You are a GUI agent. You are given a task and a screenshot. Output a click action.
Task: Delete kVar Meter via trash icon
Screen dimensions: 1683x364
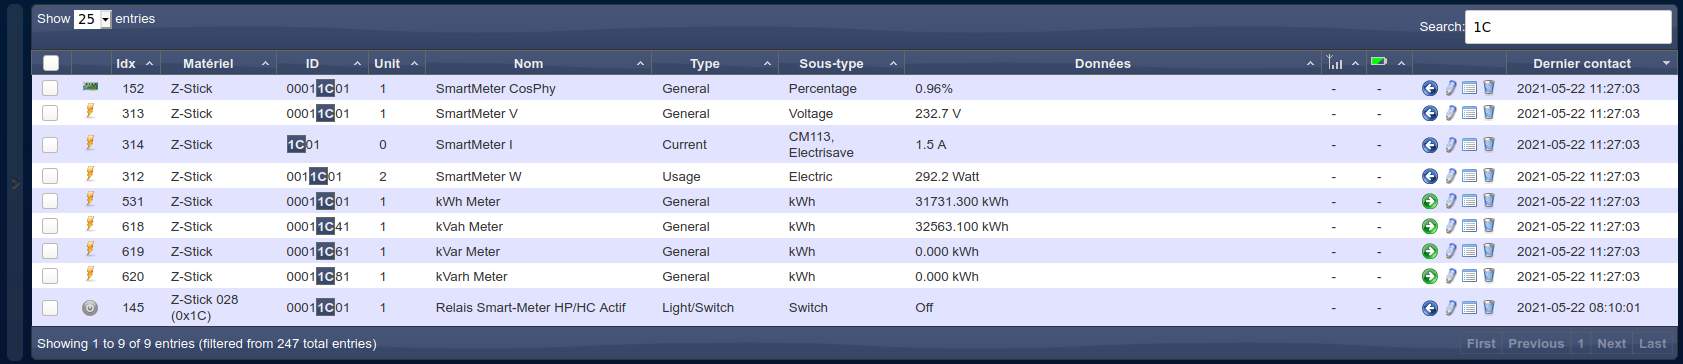pos(1488,251)
